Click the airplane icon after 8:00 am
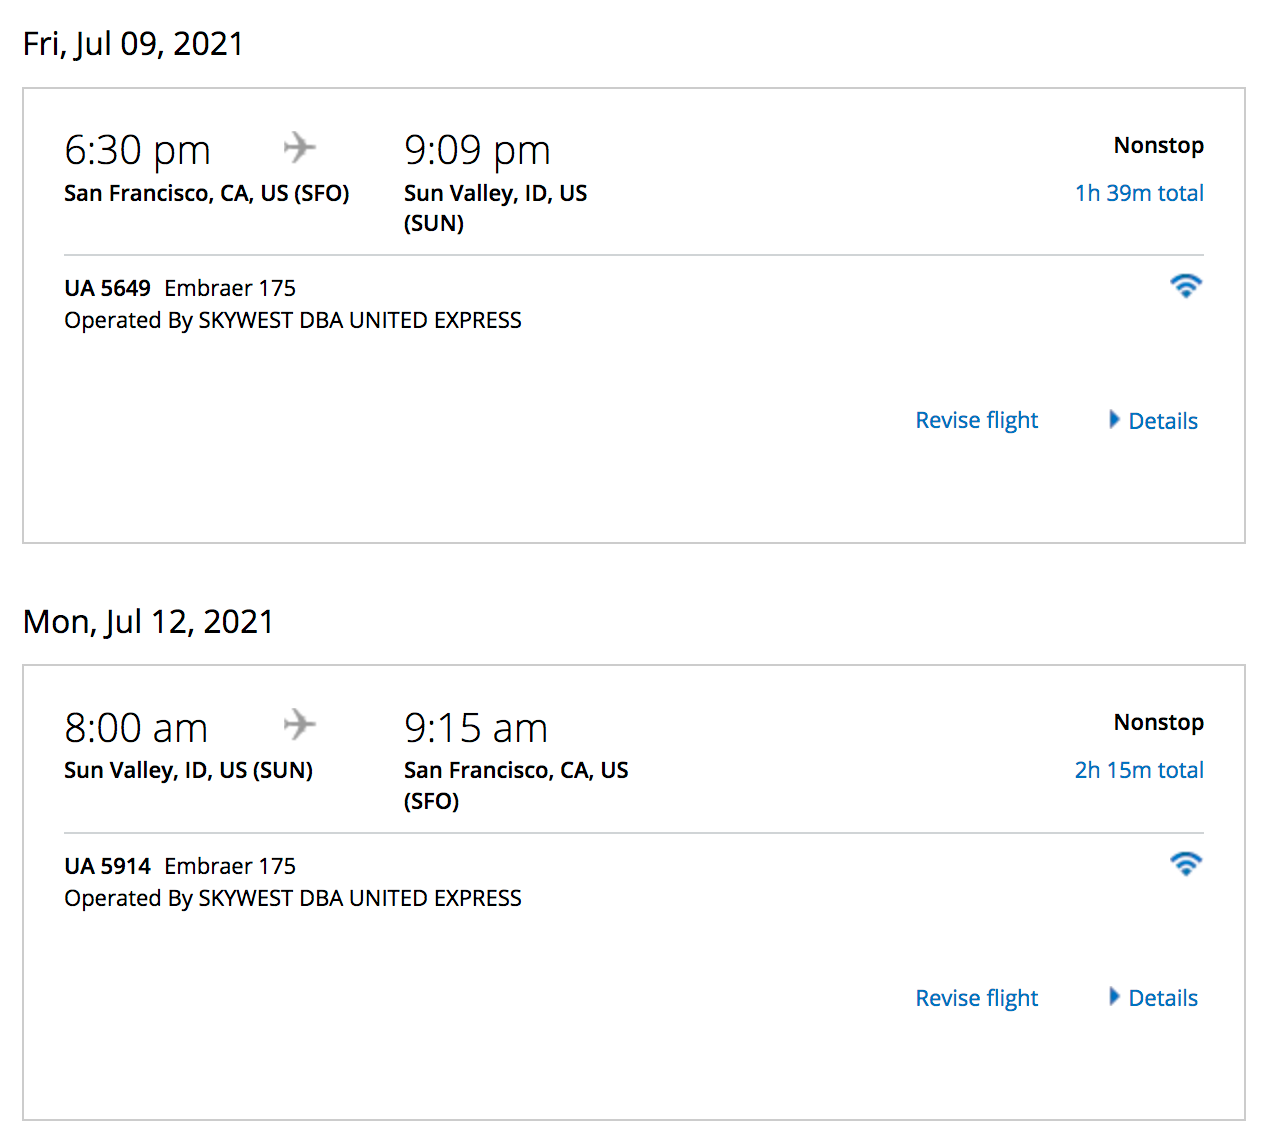 pos(299,725)
